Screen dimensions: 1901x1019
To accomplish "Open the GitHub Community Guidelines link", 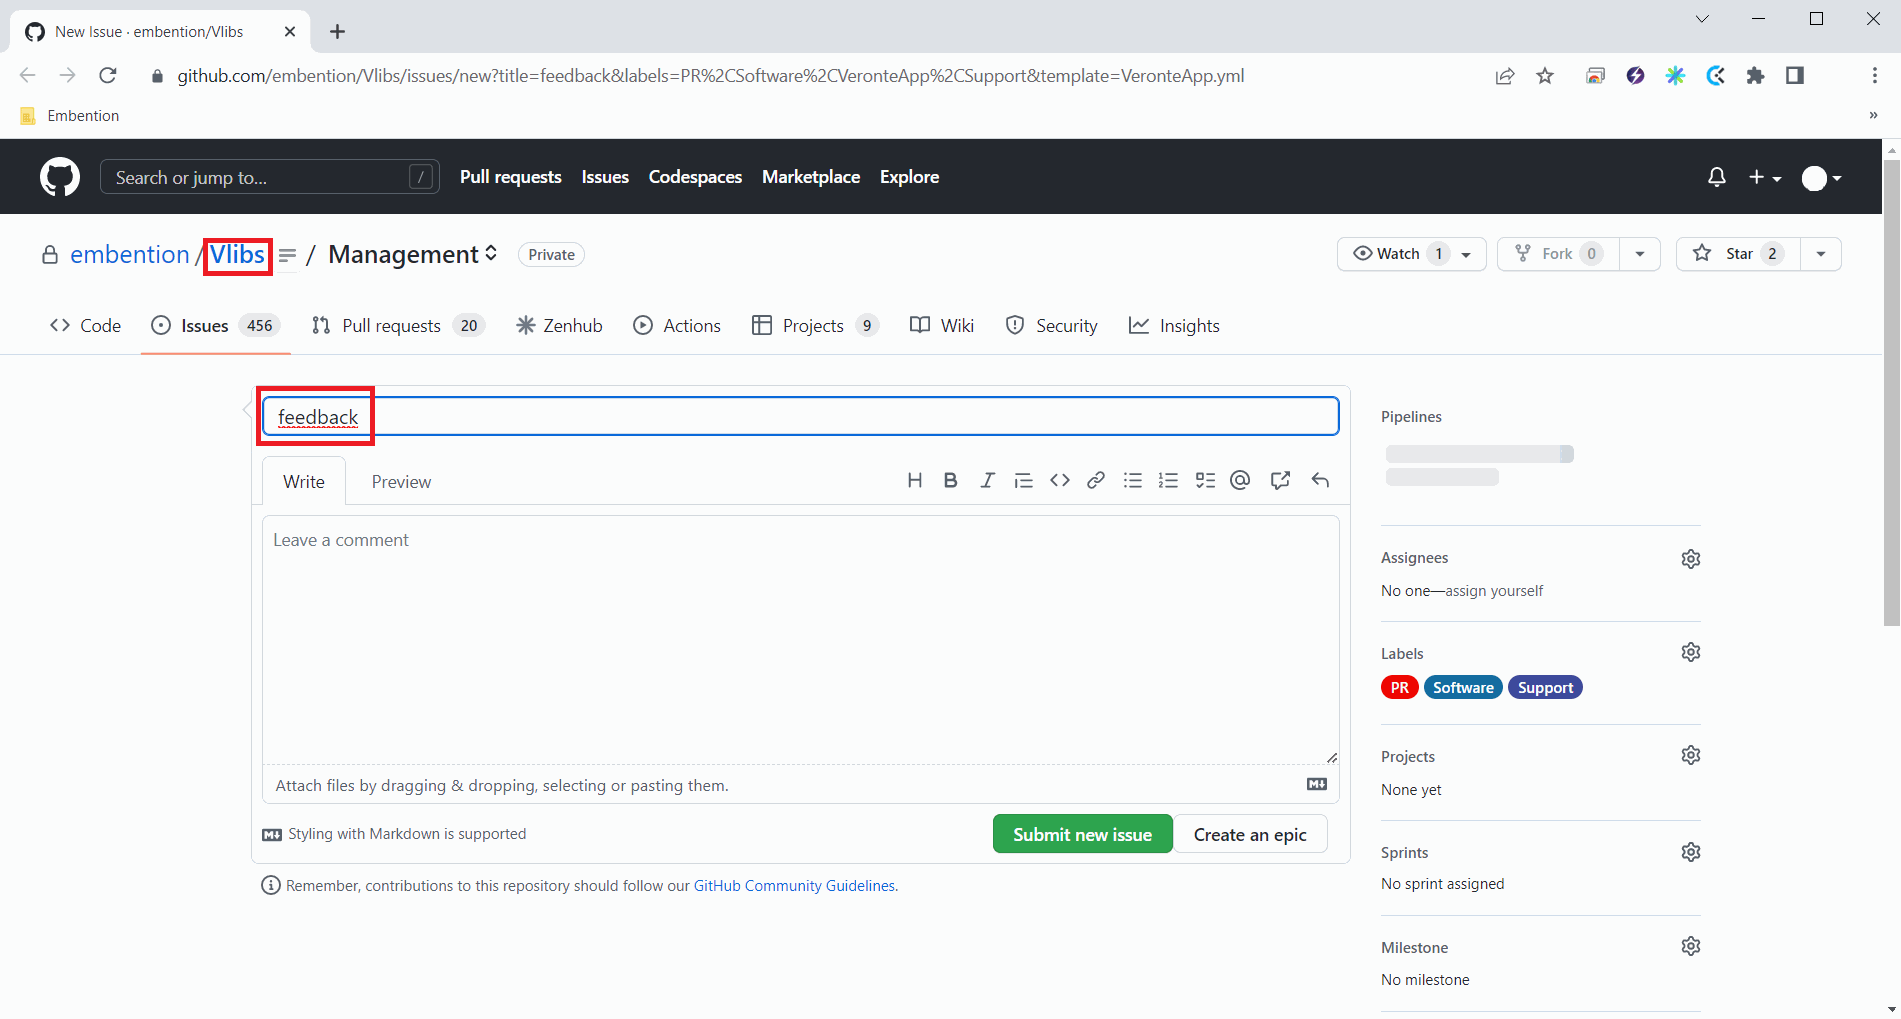I will pos(794,886).
